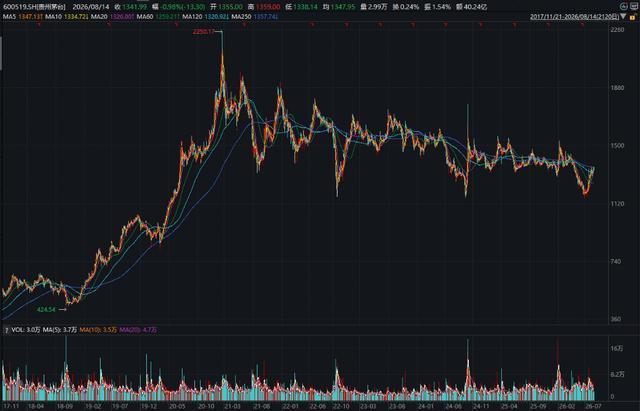Click the opening price 1355.00
The height and width of the screenshot is (411, 640).
[231, 7]
